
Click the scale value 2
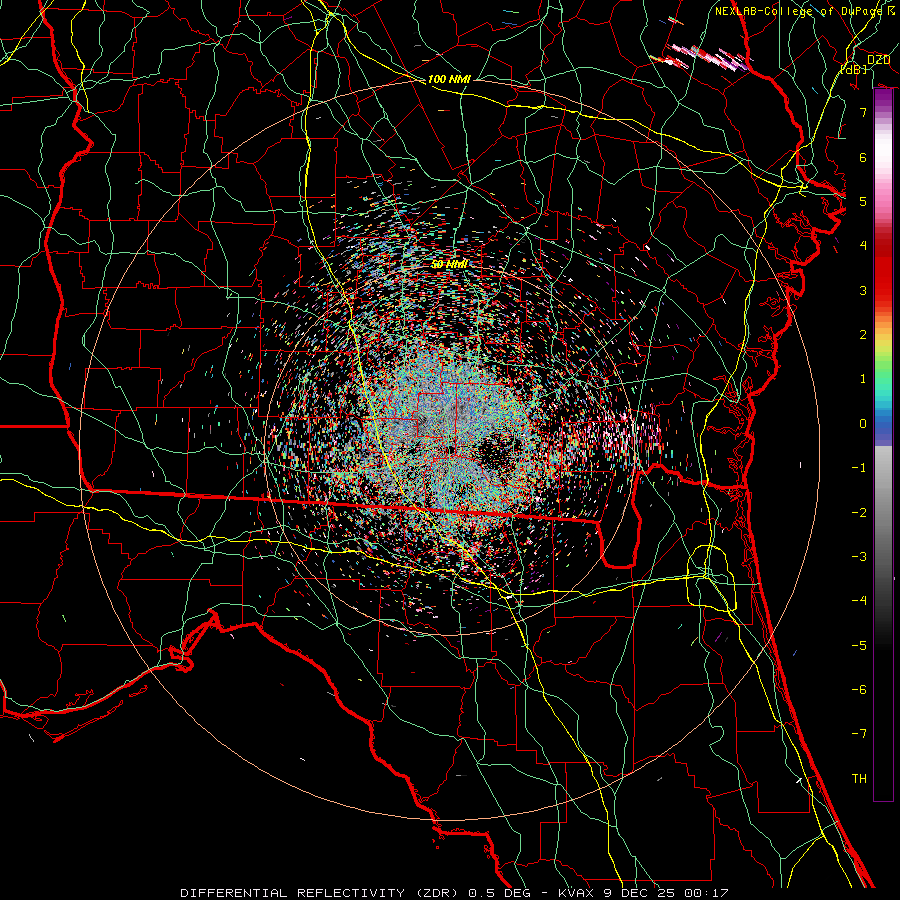(863, 335)
